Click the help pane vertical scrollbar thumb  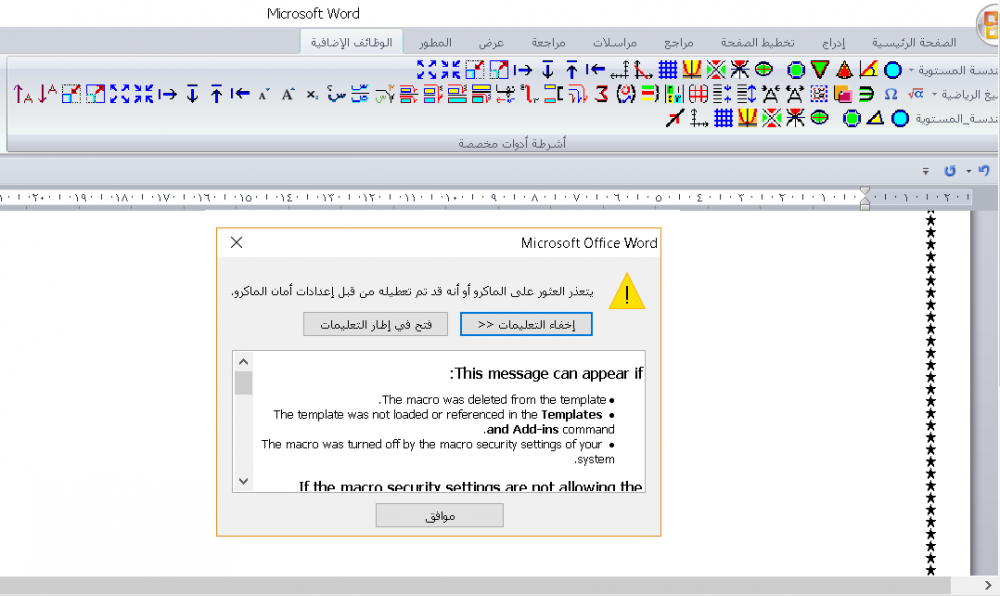click(243, 383)
